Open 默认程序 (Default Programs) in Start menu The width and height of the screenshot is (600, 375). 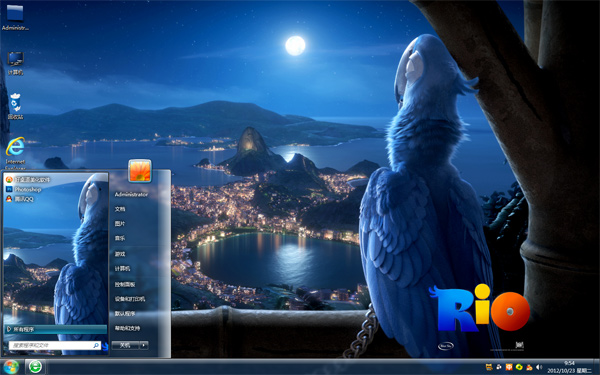click(x=125, y=313)
